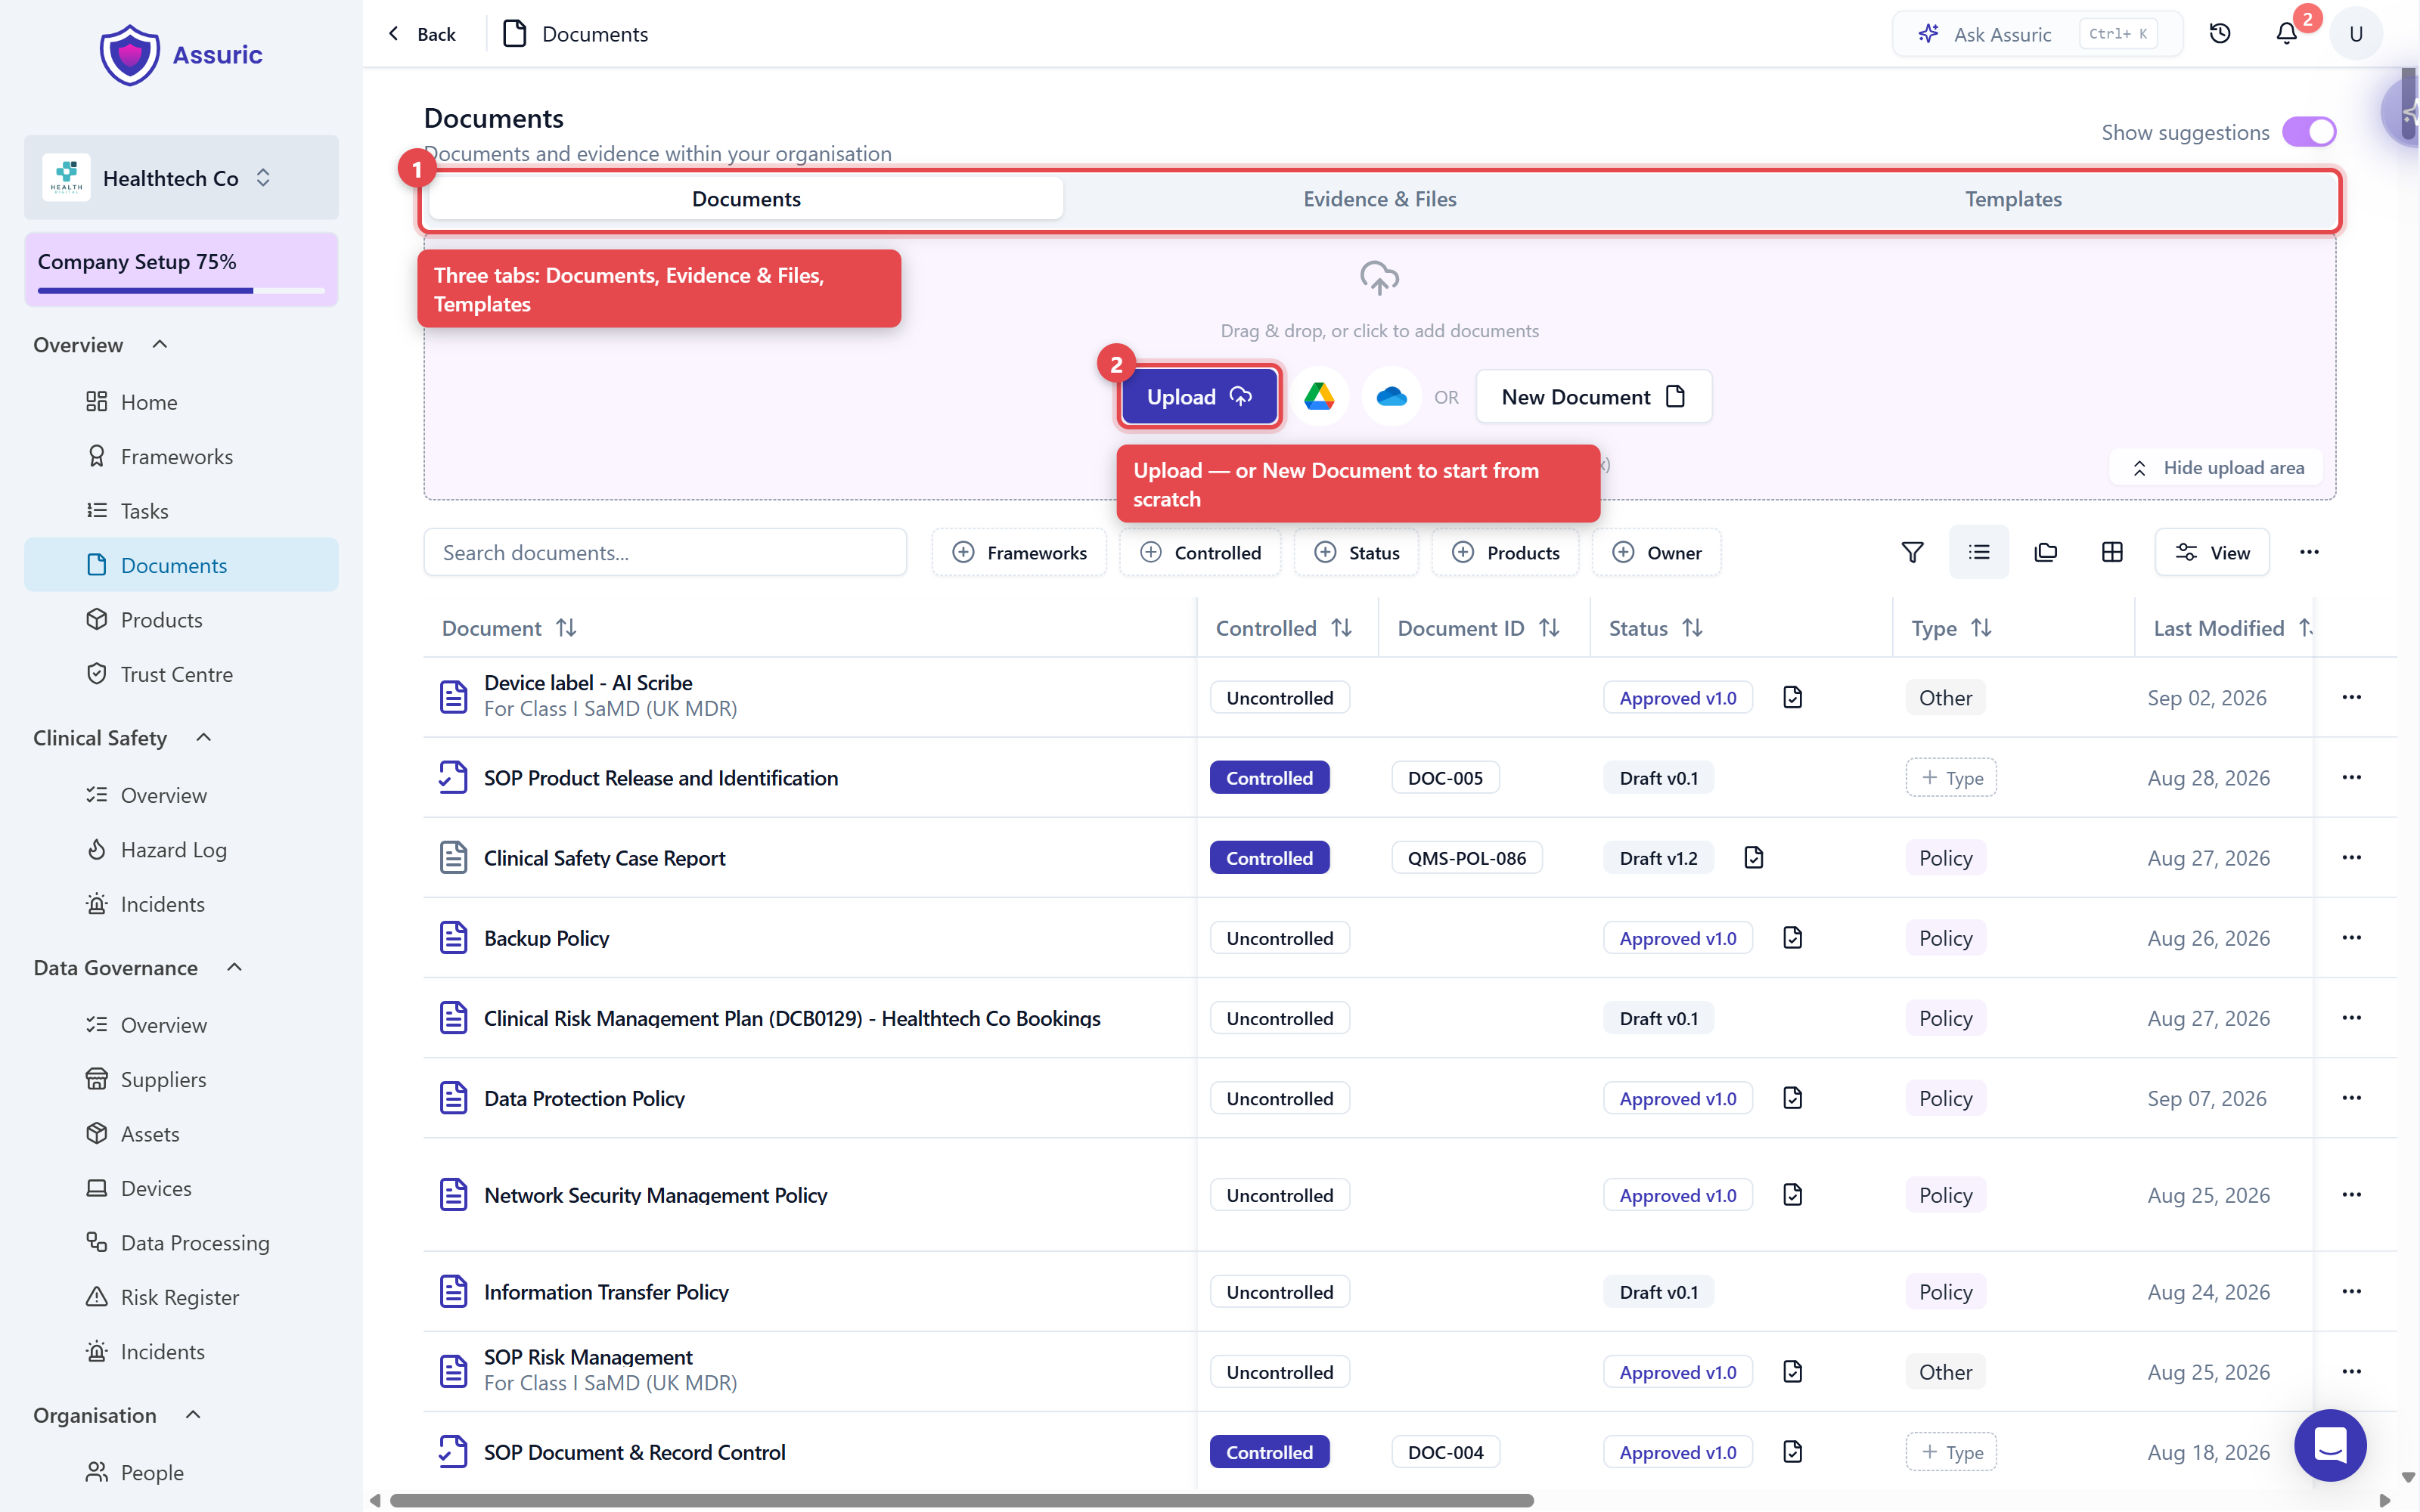Screen dimensions: 2420x1512
Task: Open the user avatar menu
Action: [2356, 34]
